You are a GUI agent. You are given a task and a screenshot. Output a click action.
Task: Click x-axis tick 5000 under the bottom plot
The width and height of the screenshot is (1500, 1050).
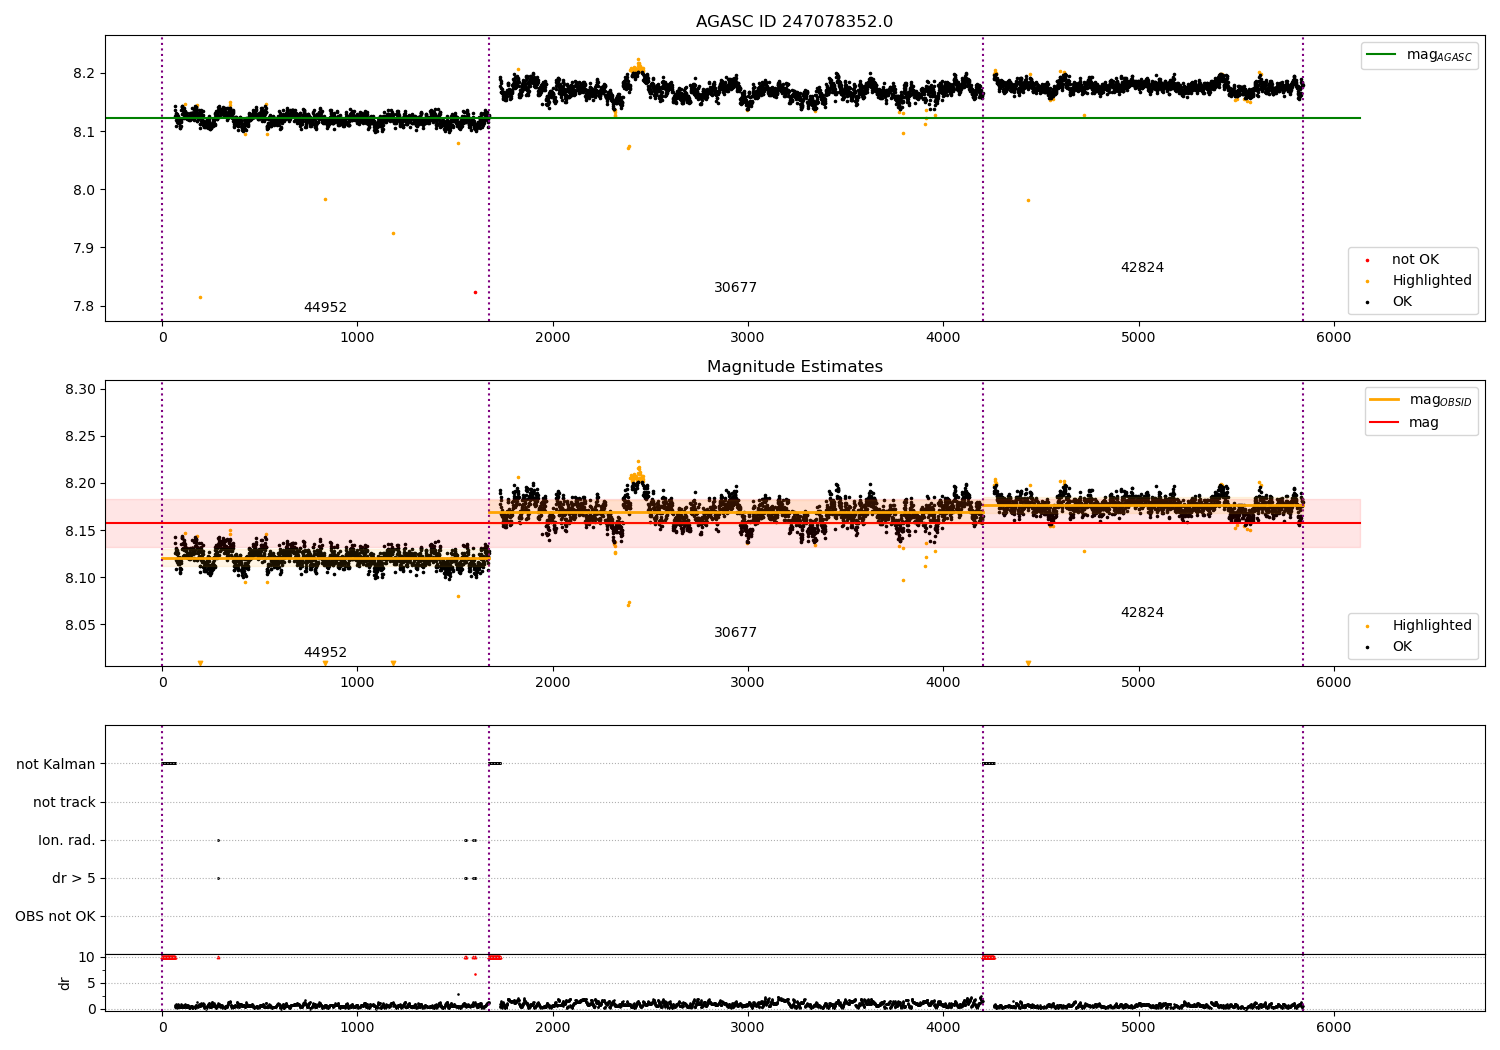(x=1138, y=1027)
